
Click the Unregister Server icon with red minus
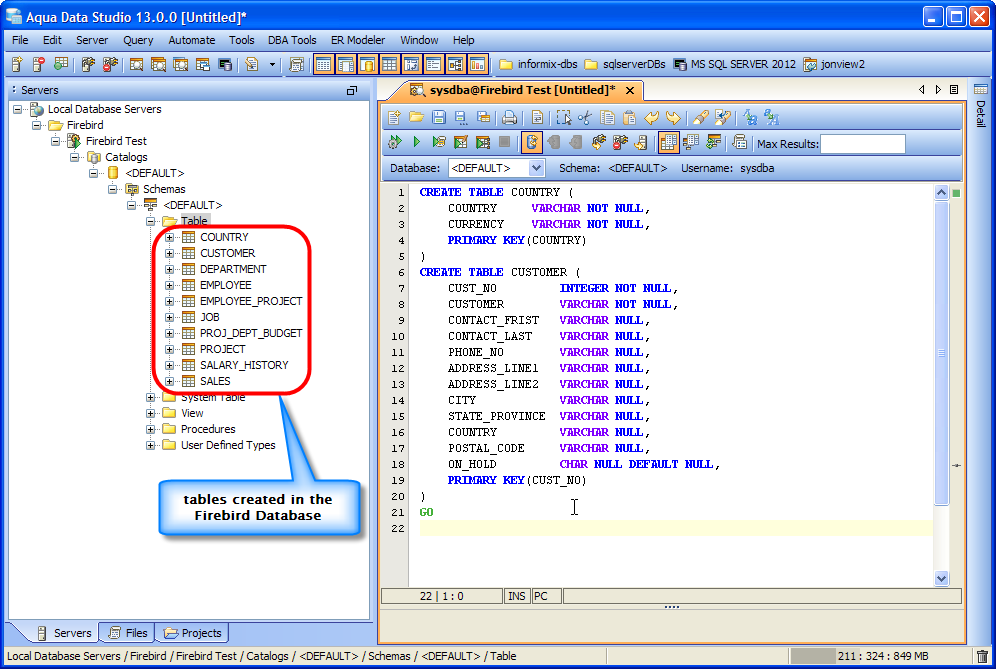(39, 64)
